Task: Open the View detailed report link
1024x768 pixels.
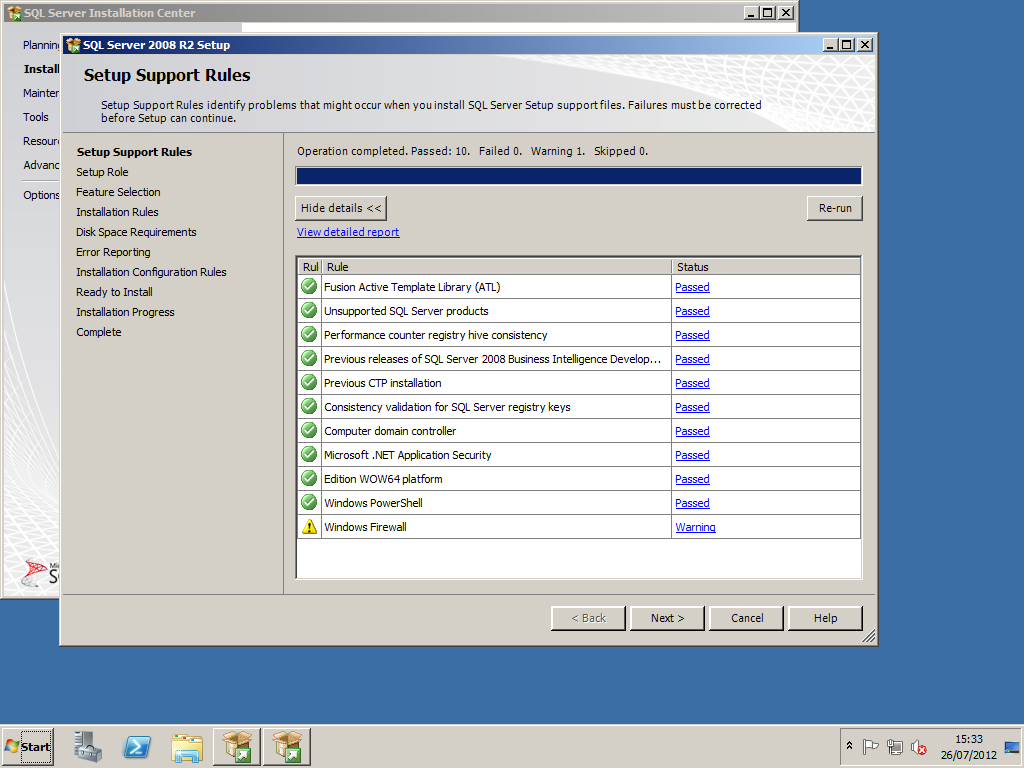Action: (348, 232)
